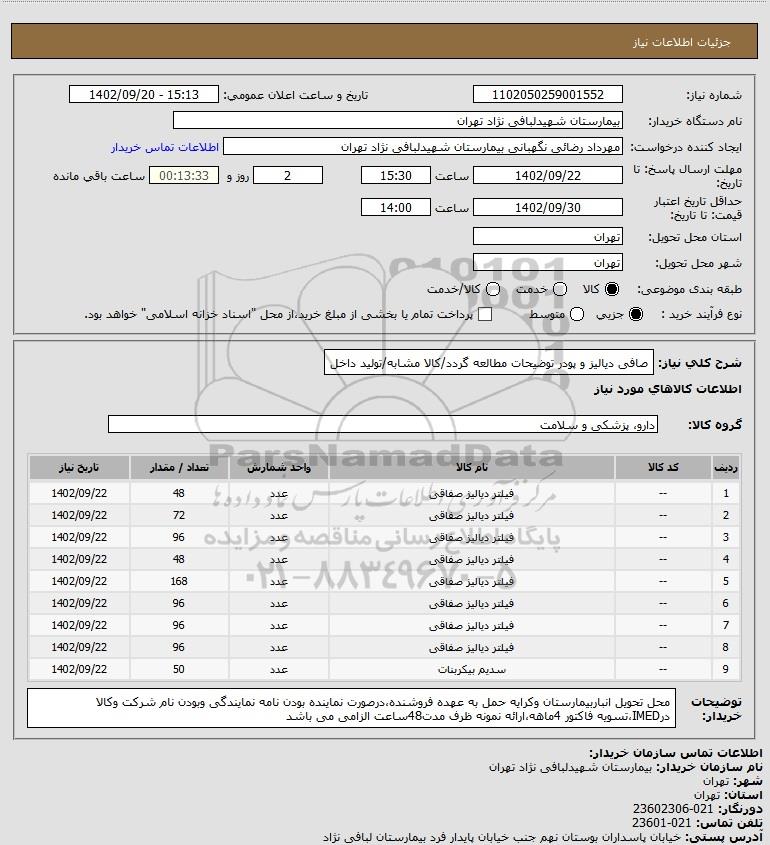Click the delivery province field تهران
Screen dimensions: 770x845
click(x=547, y=237)
